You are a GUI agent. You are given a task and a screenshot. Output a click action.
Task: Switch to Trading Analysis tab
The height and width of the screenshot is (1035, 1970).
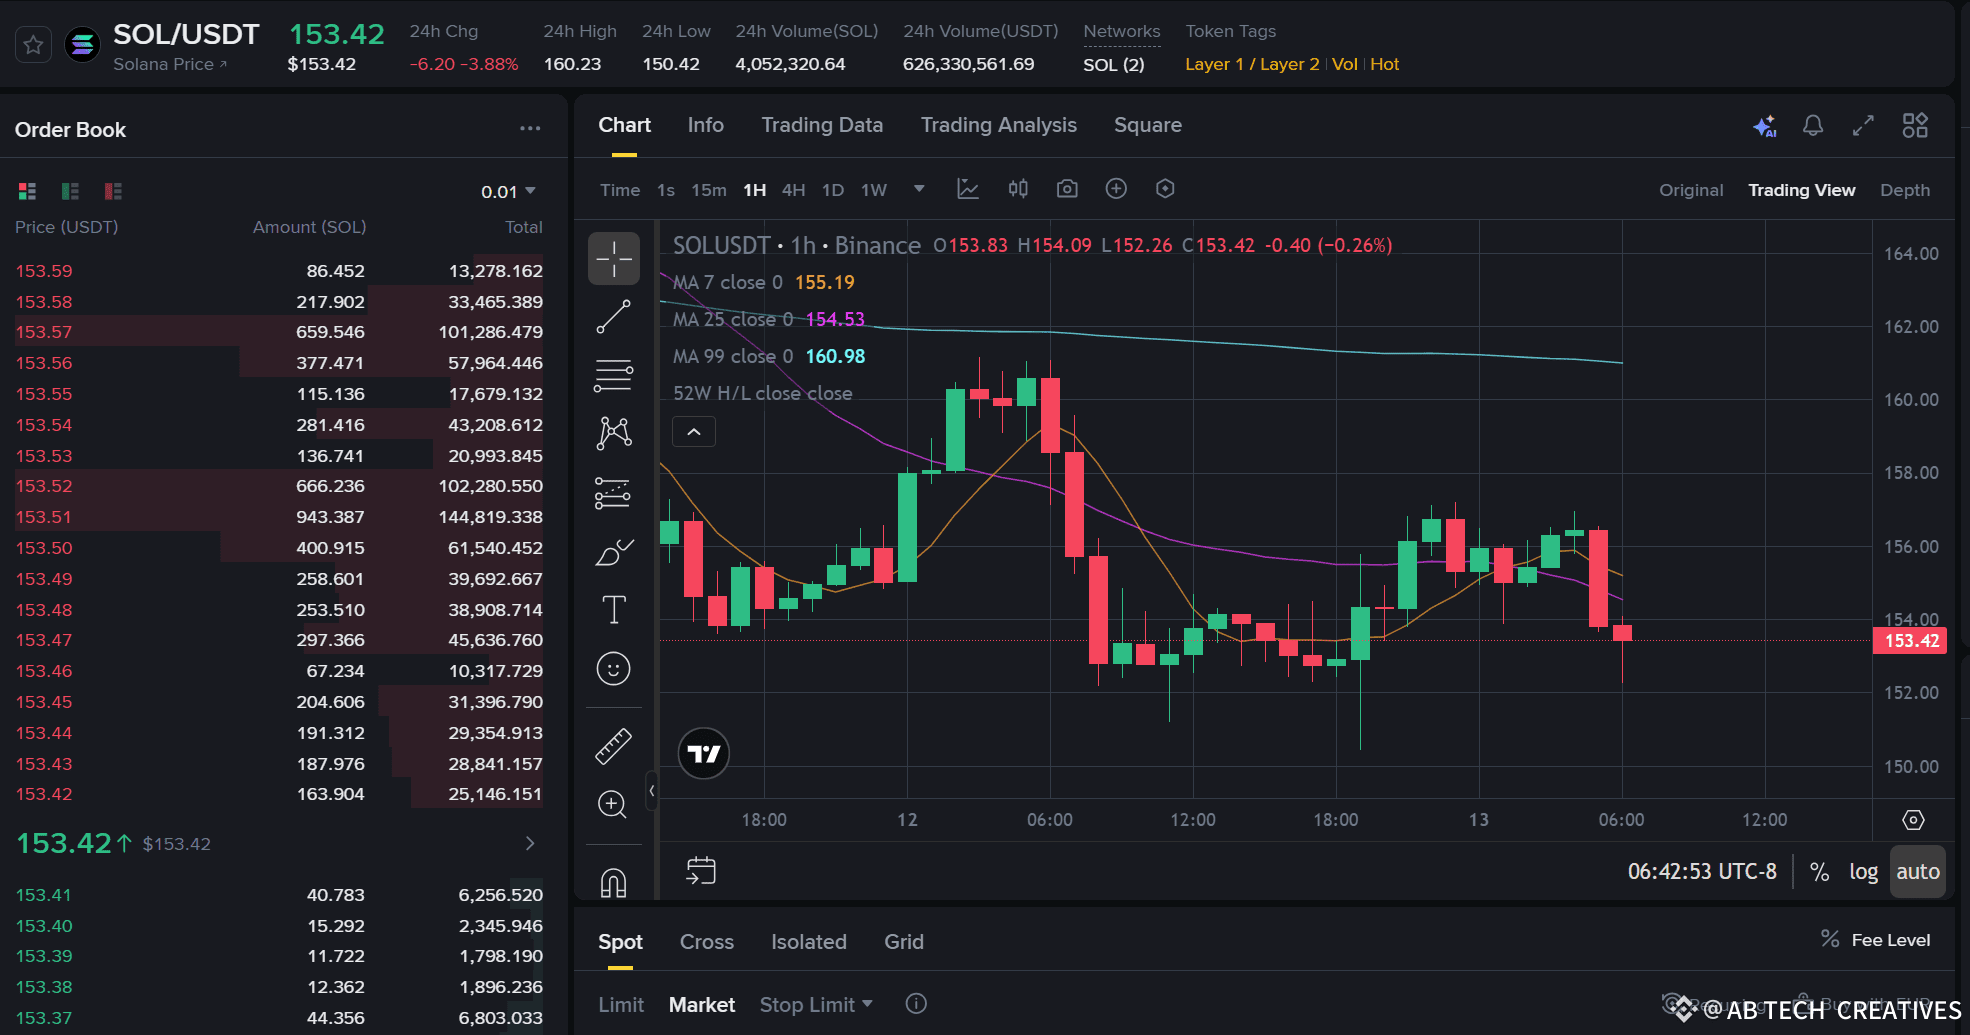click(x=999, y=125)
